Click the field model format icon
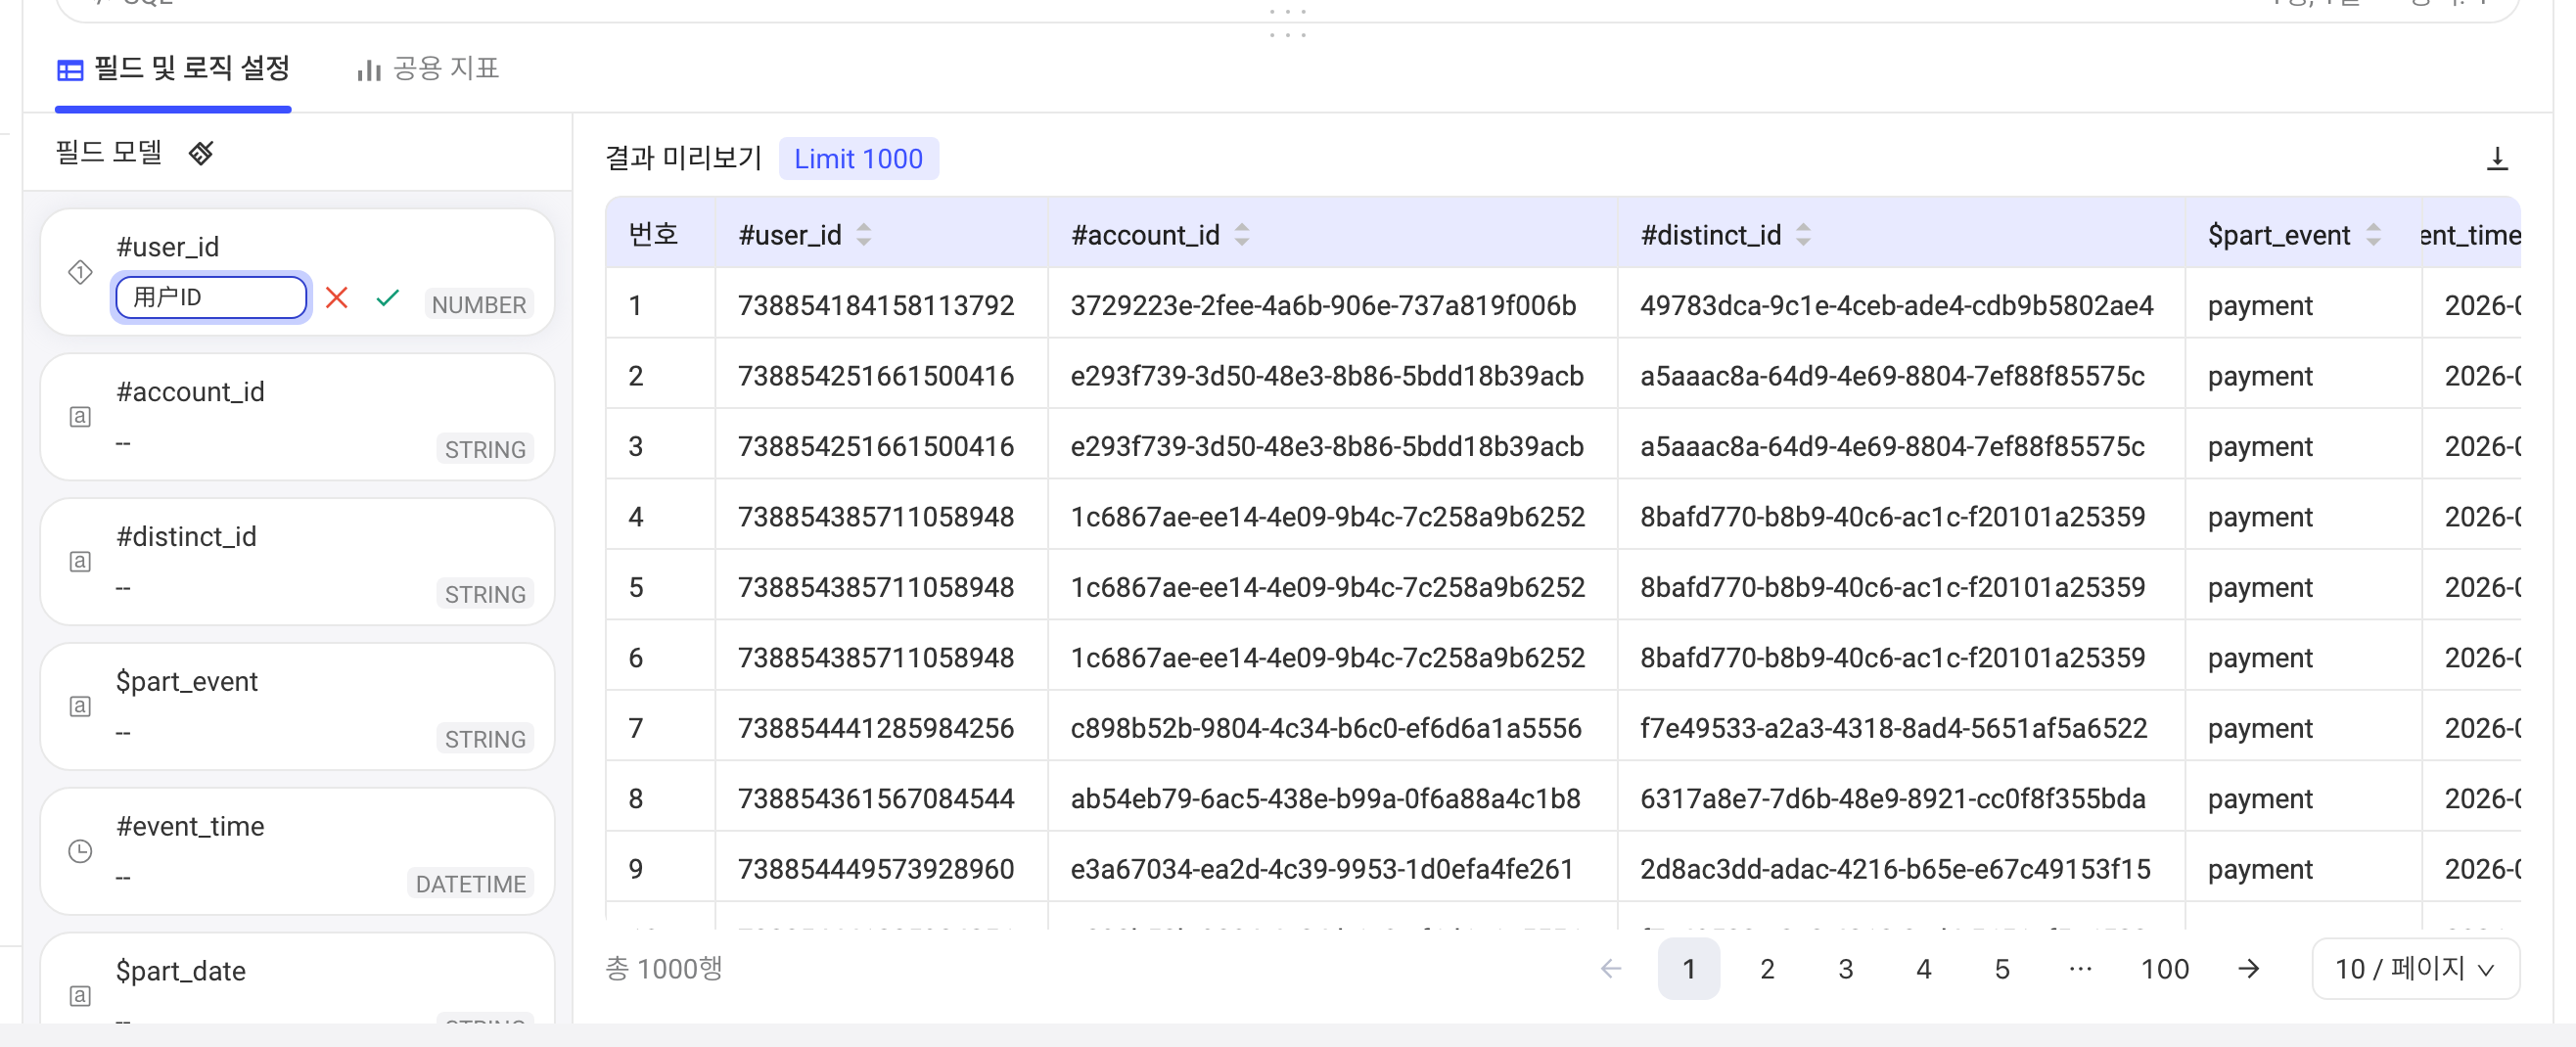2576x1047 pixels. (201, 153)
